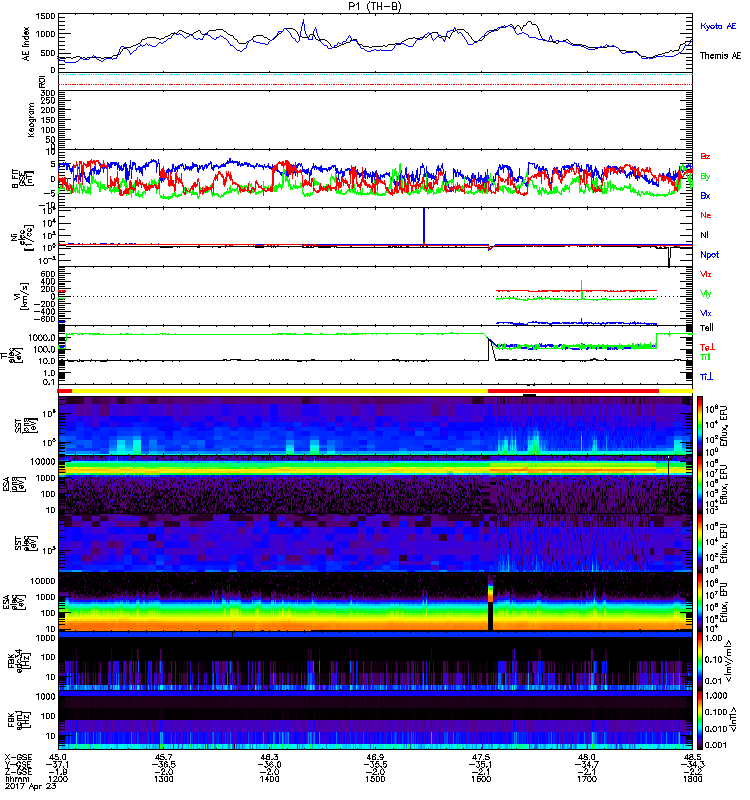Click the plot title P1 (TH-B)
This screenshot has width=750, height=800.
coord(375,6)
